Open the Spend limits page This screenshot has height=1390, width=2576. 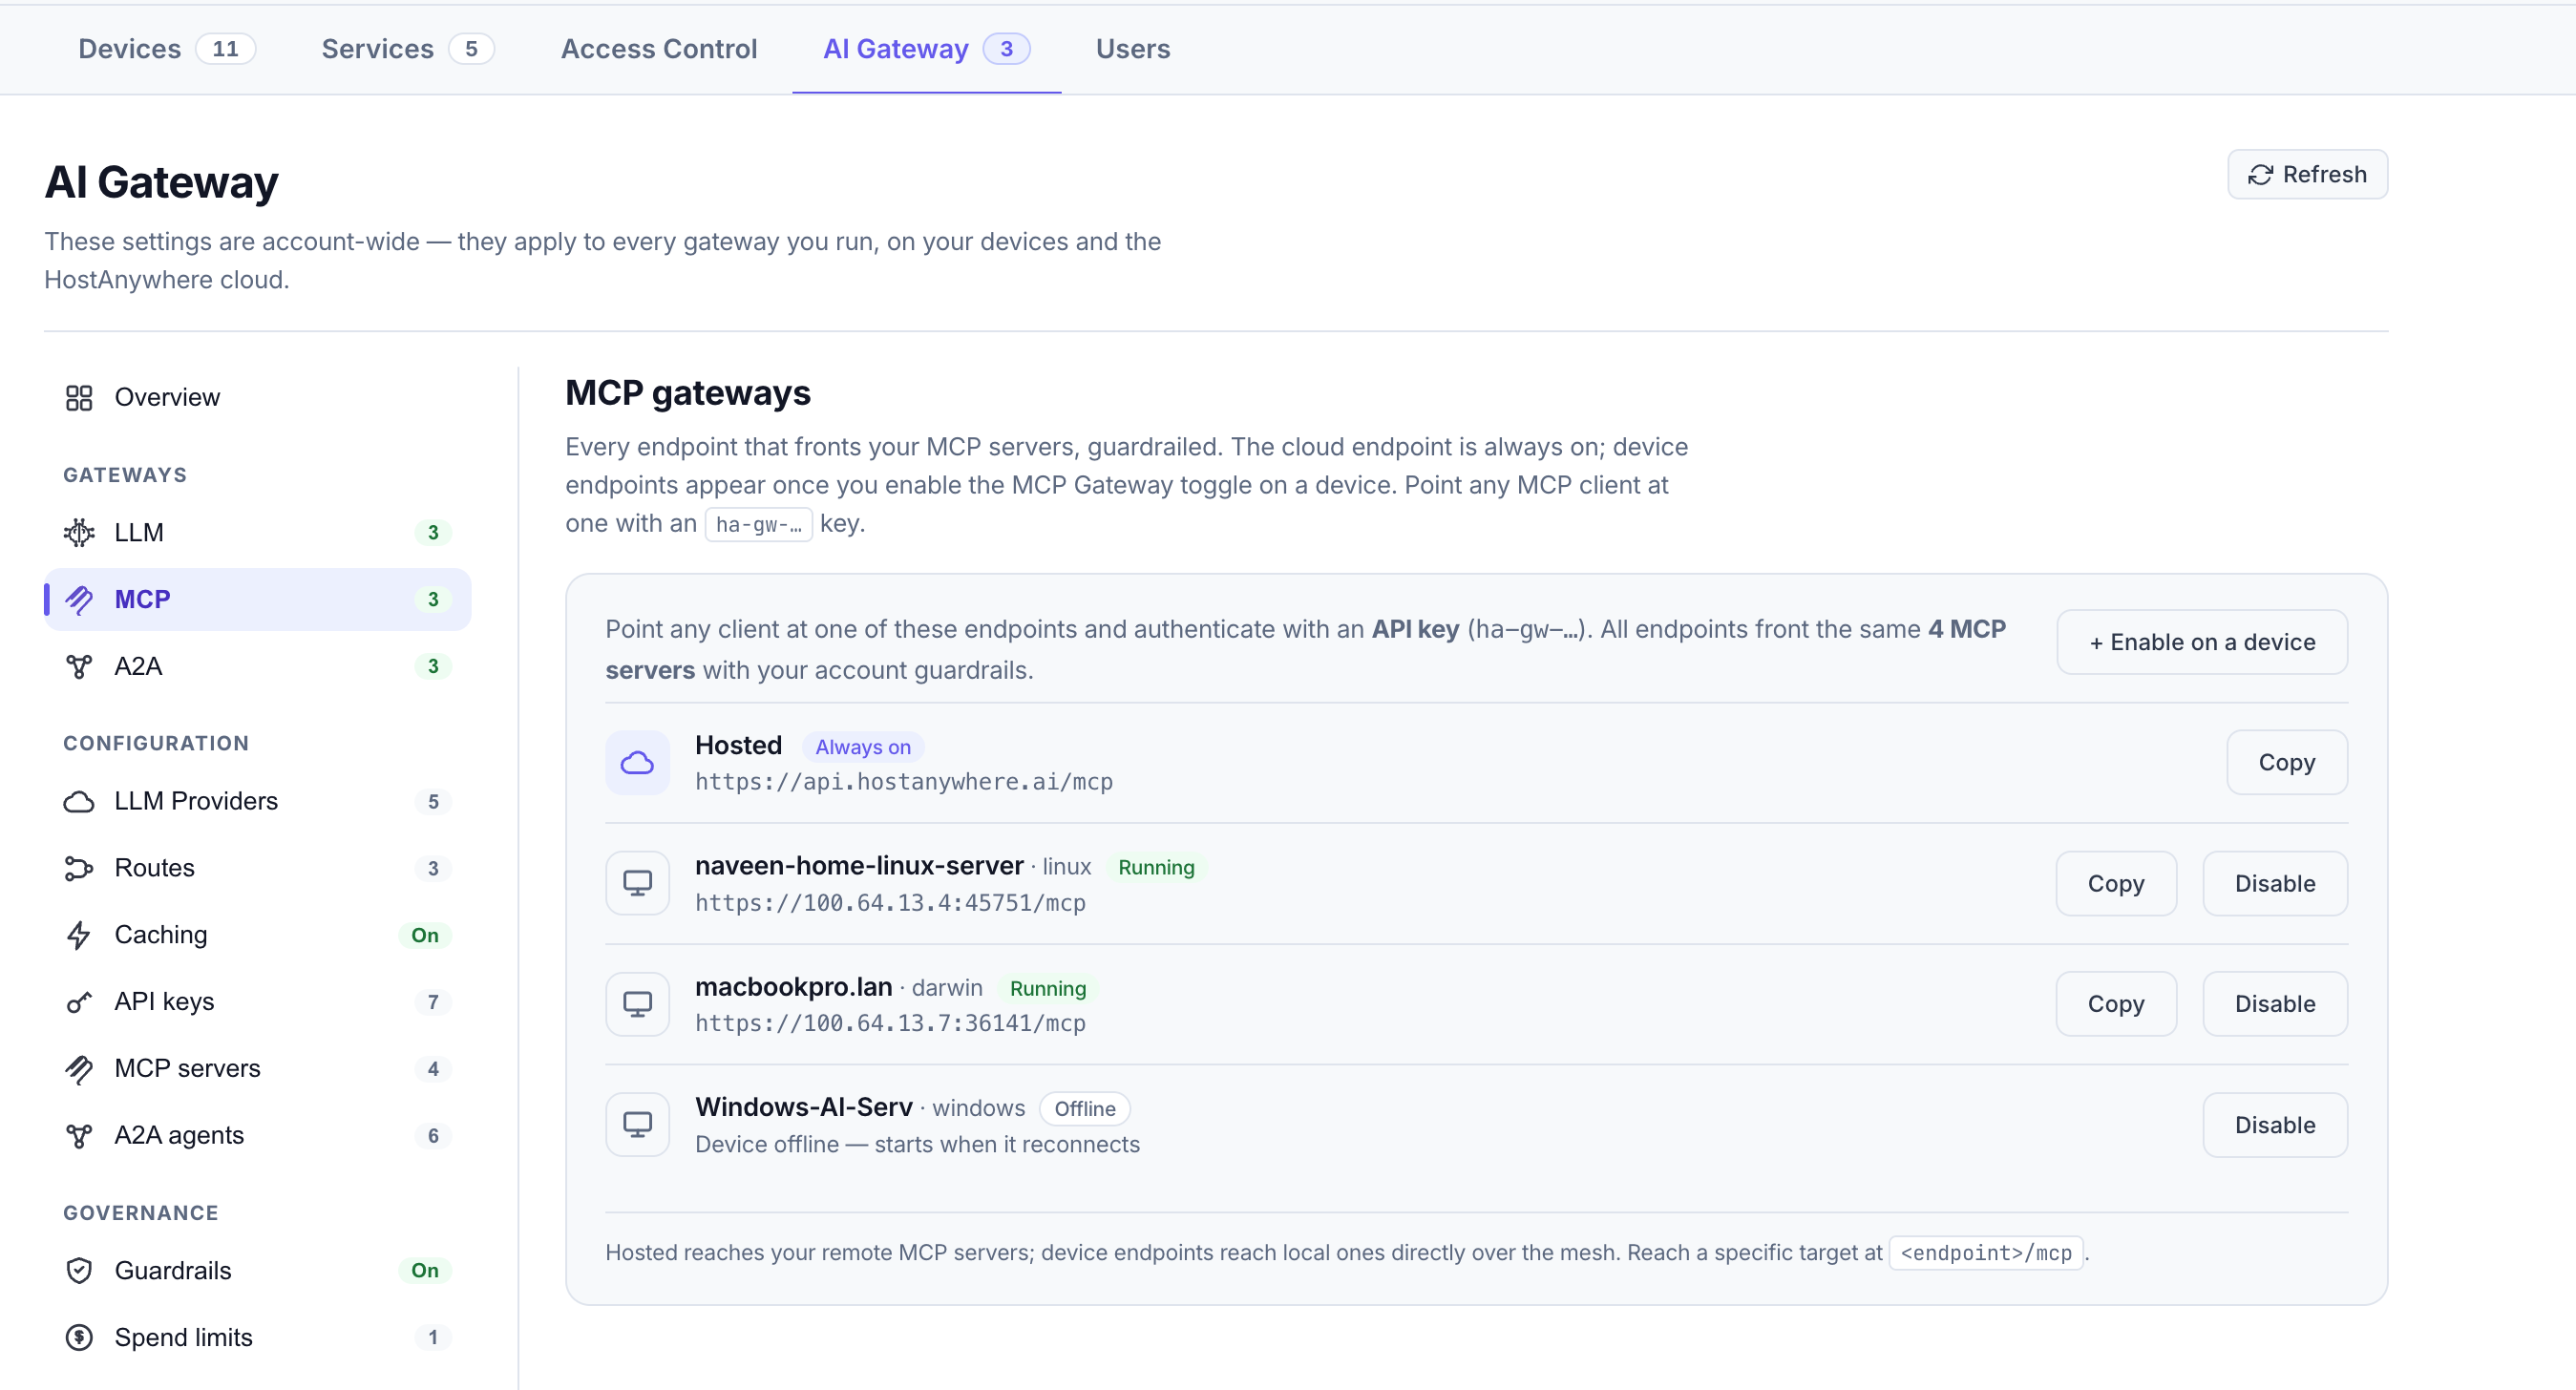pos(257,1338)
